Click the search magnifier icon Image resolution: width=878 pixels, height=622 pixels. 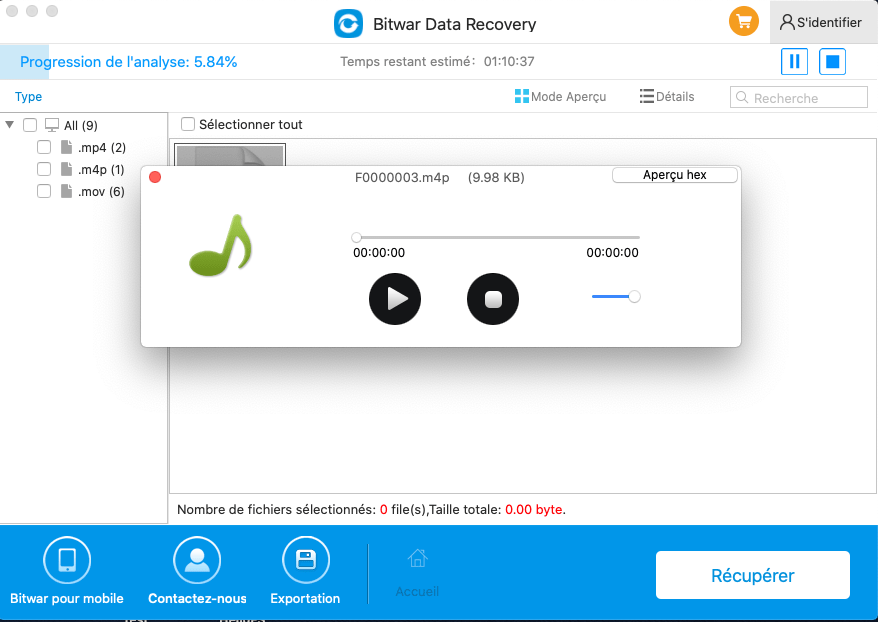[x=742, y=97]
